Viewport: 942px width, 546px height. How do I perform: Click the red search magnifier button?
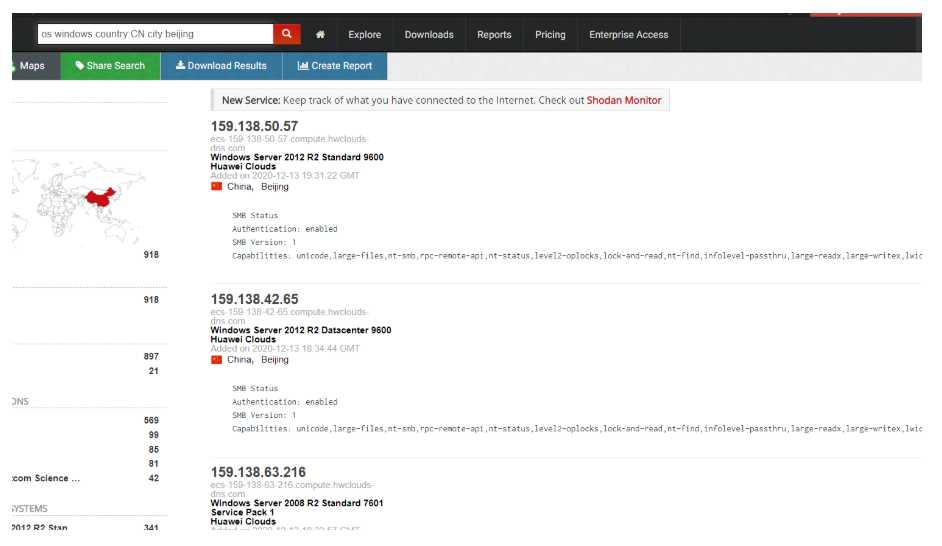pos(287,34)
